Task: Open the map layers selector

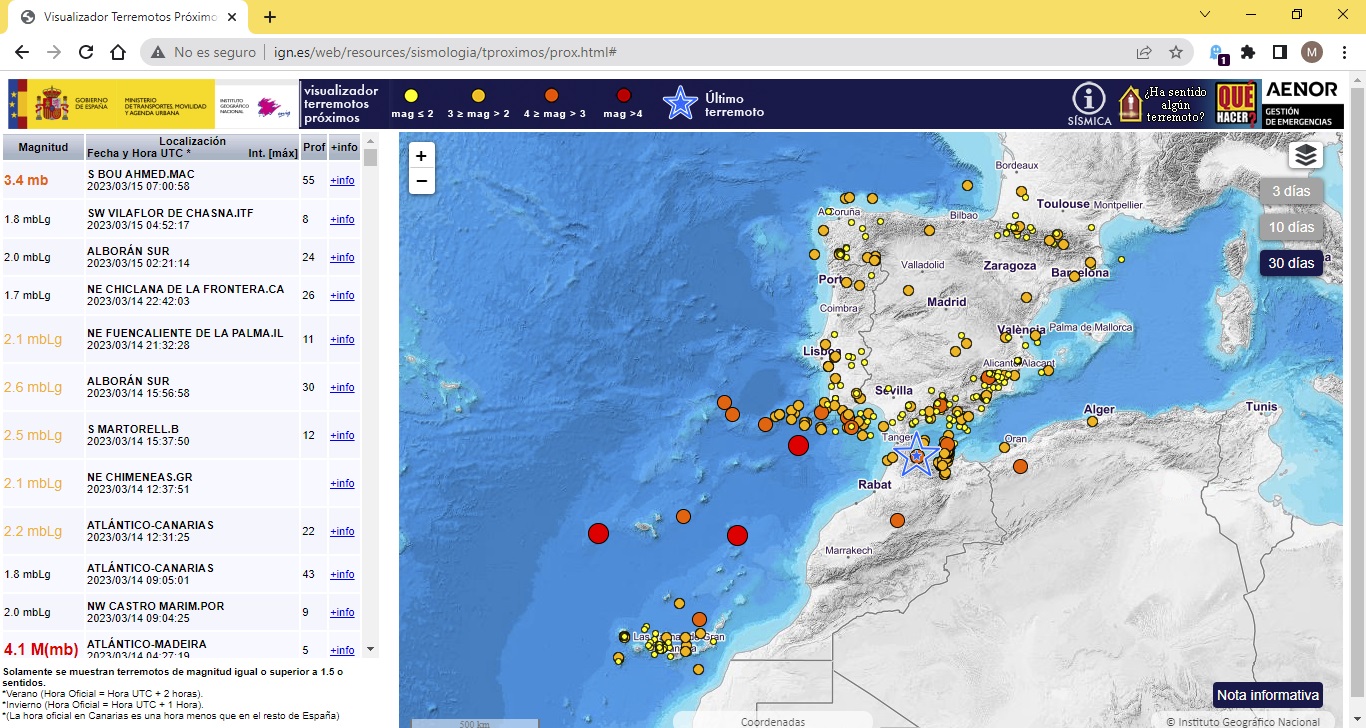Action: 1305,155
